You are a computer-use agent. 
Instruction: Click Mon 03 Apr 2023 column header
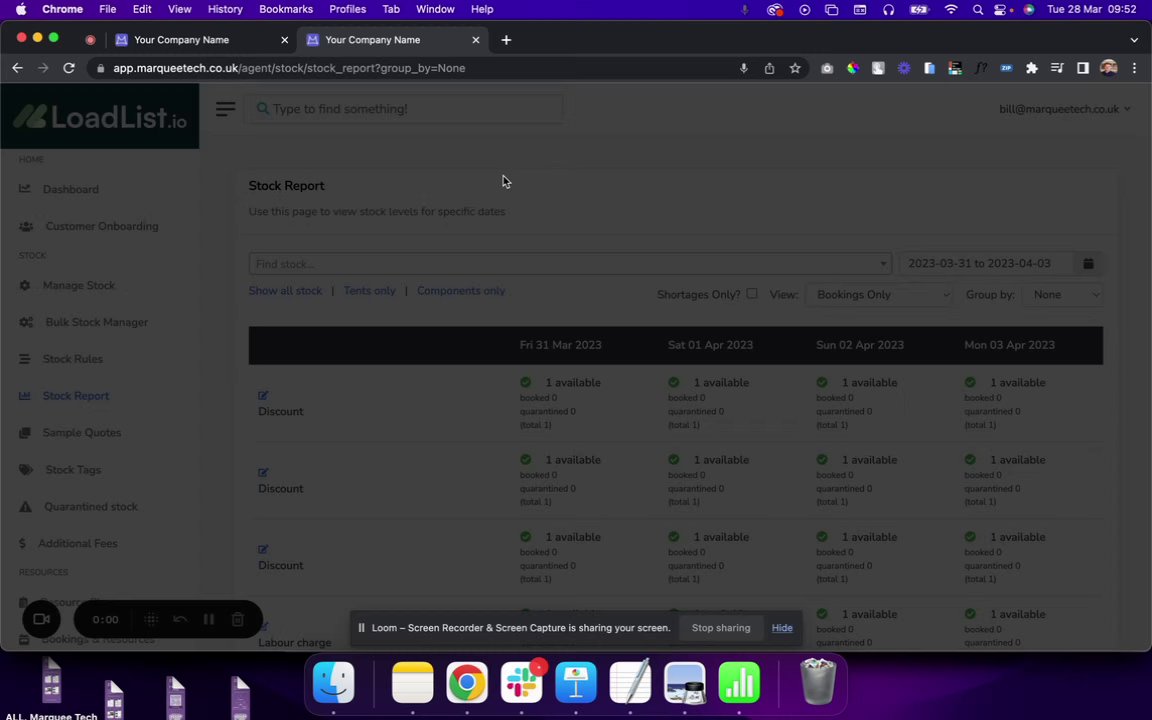[x=1009, y=345]
